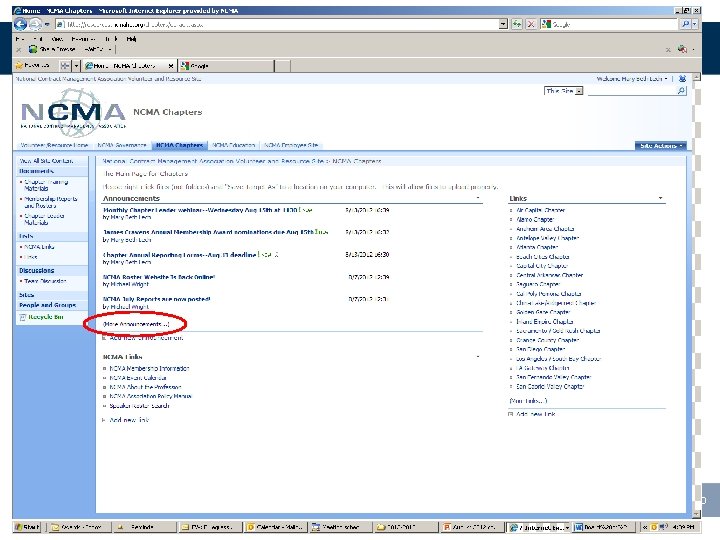Open the tab list dropdown arrow
Viewport: 720px width, 540px height.
(77, 66)
